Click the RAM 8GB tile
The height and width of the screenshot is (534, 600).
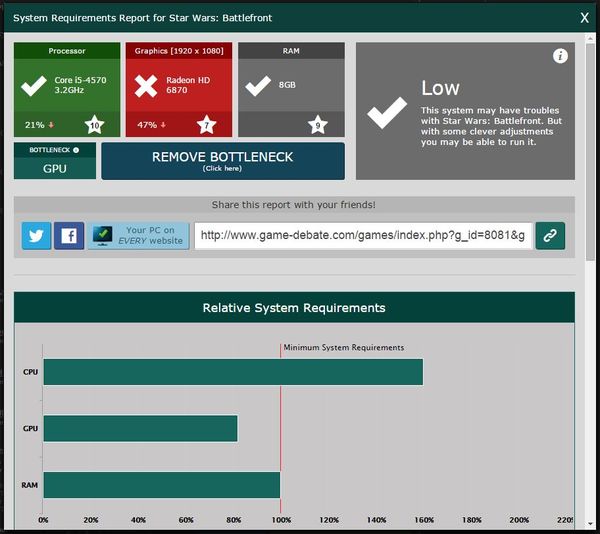[291, 86]
